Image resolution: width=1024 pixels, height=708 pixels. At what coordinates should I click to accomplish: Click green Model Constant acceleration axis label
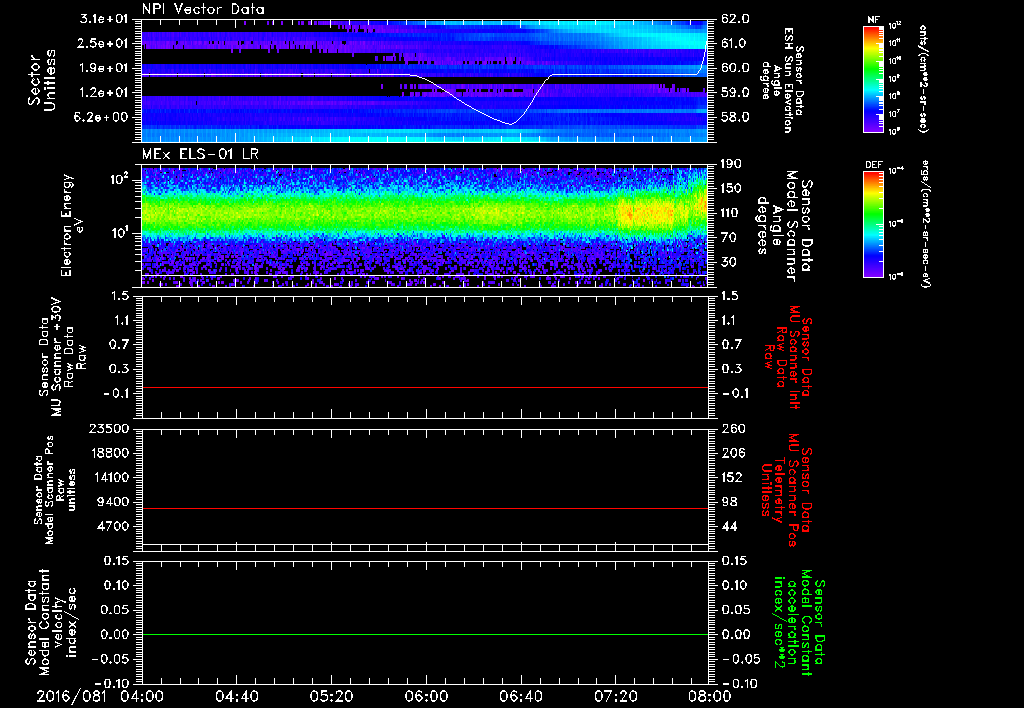pos(798,621)
